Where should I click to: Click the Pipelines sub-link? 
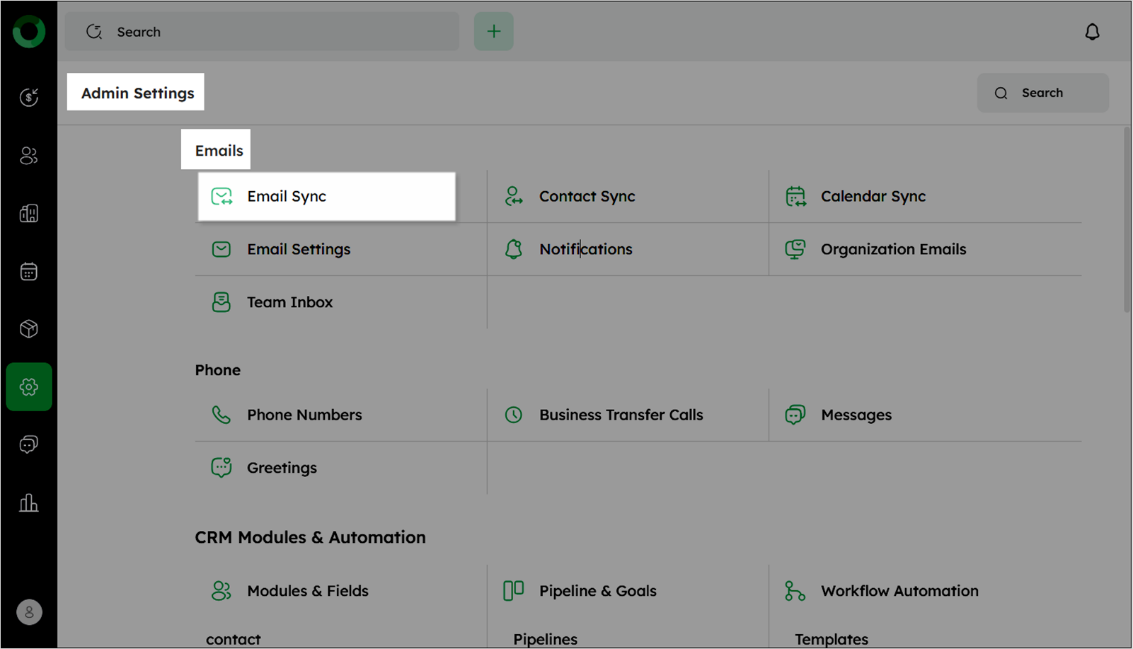pyautogui.click(x=546, y=640)
